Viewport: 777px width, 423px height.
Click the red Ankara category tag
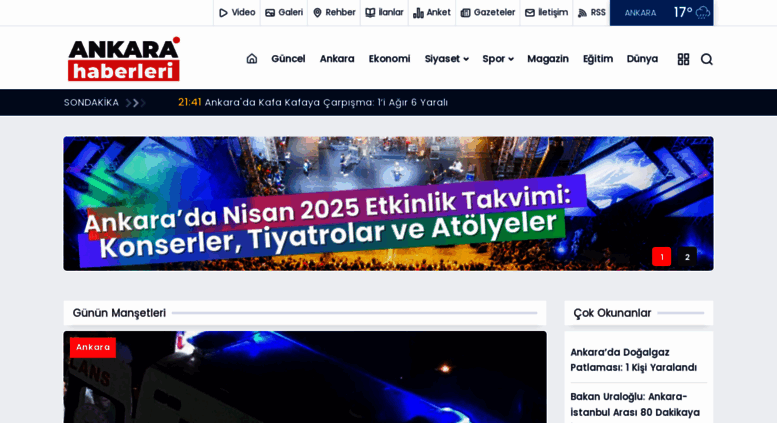[93, 347]
